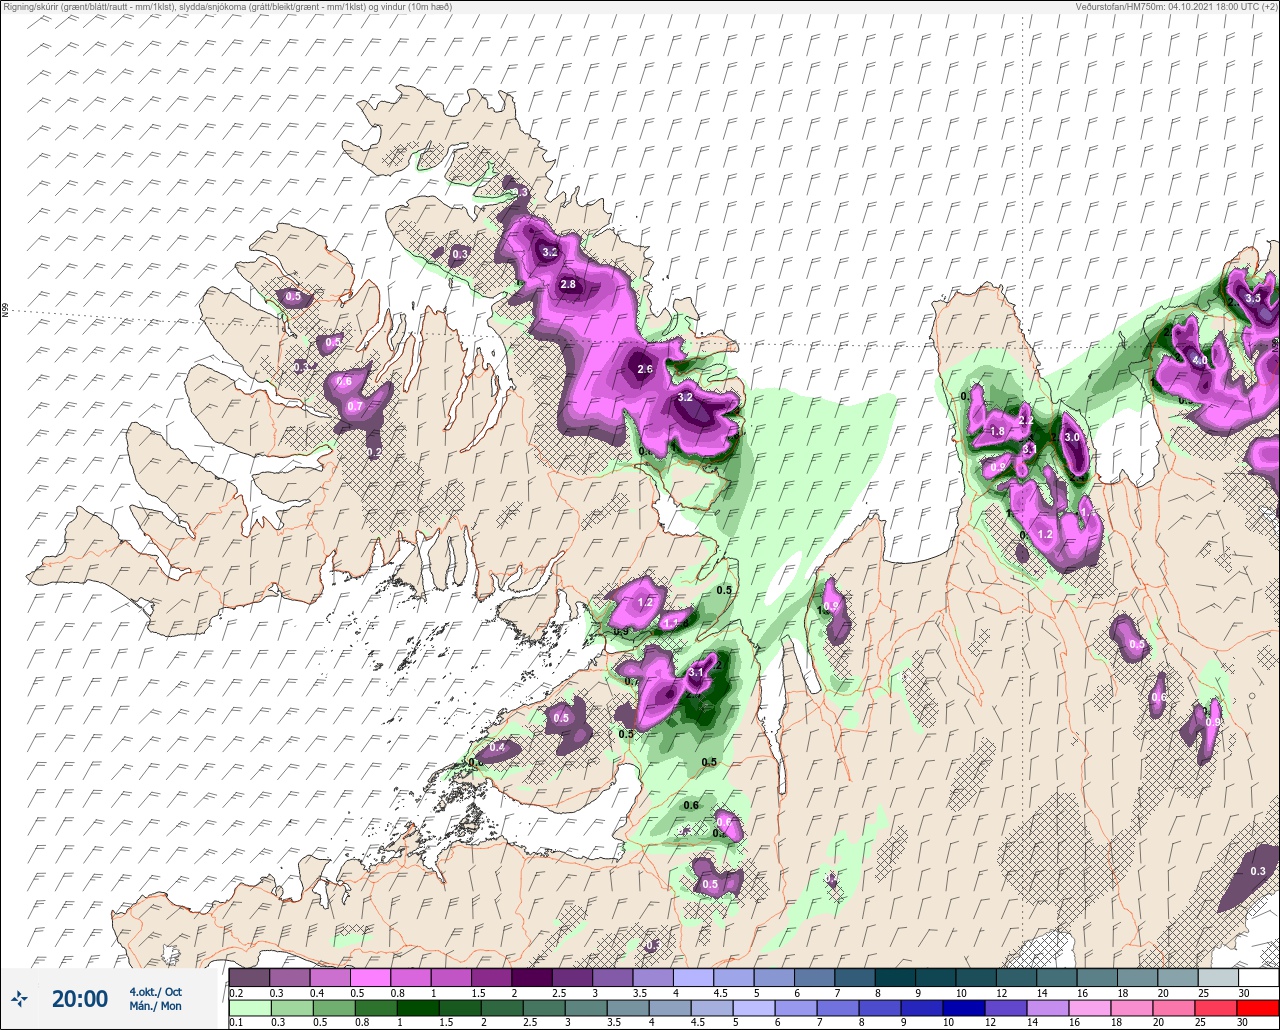Image resolution: width=1280 pixels, height=1030 pixels.
Task: Click the 20:00 forecast time display
Action: click(x=80, y=998)
